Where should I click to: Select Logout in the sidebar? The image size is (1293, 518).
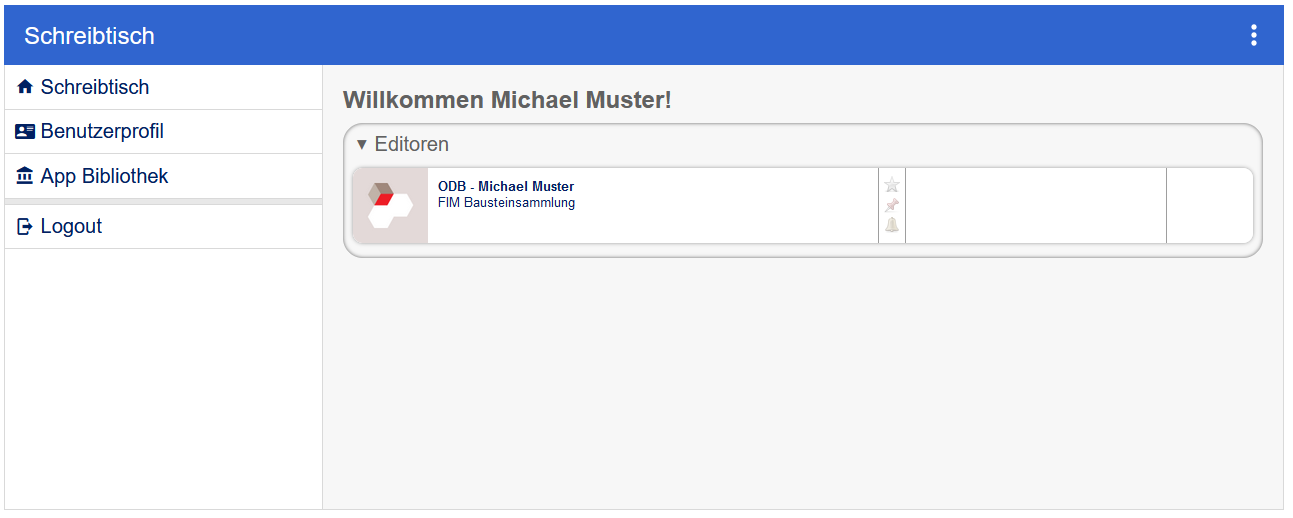click(x=71, y=227)
